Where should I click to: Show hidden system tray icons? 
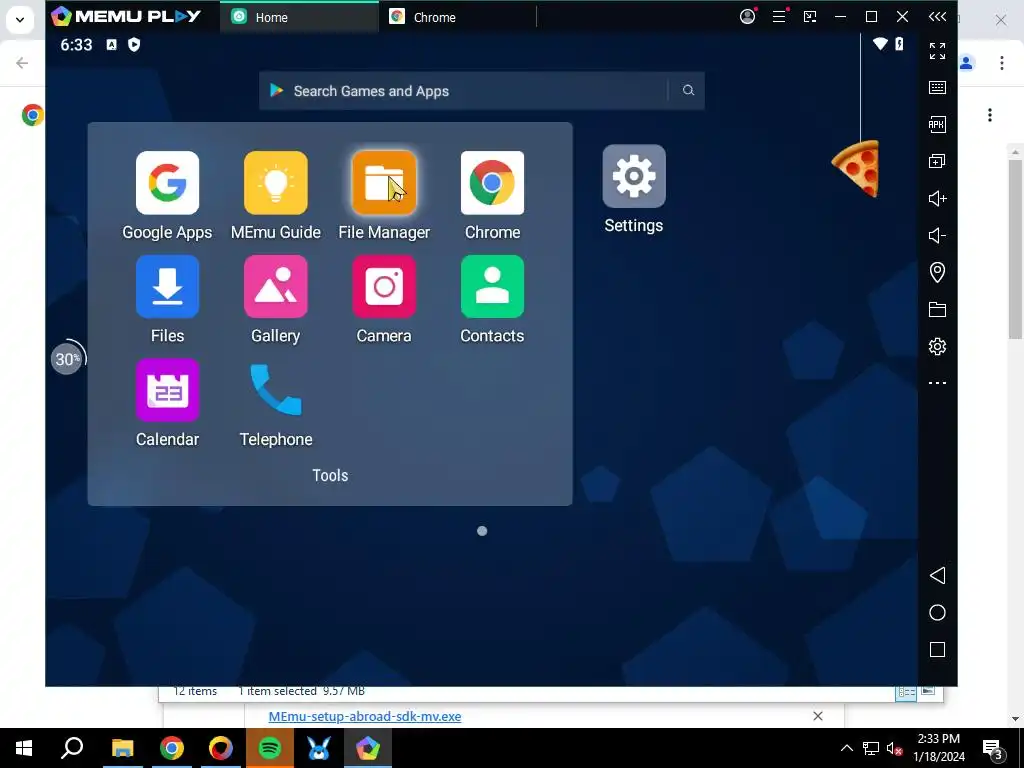point(846,748)
